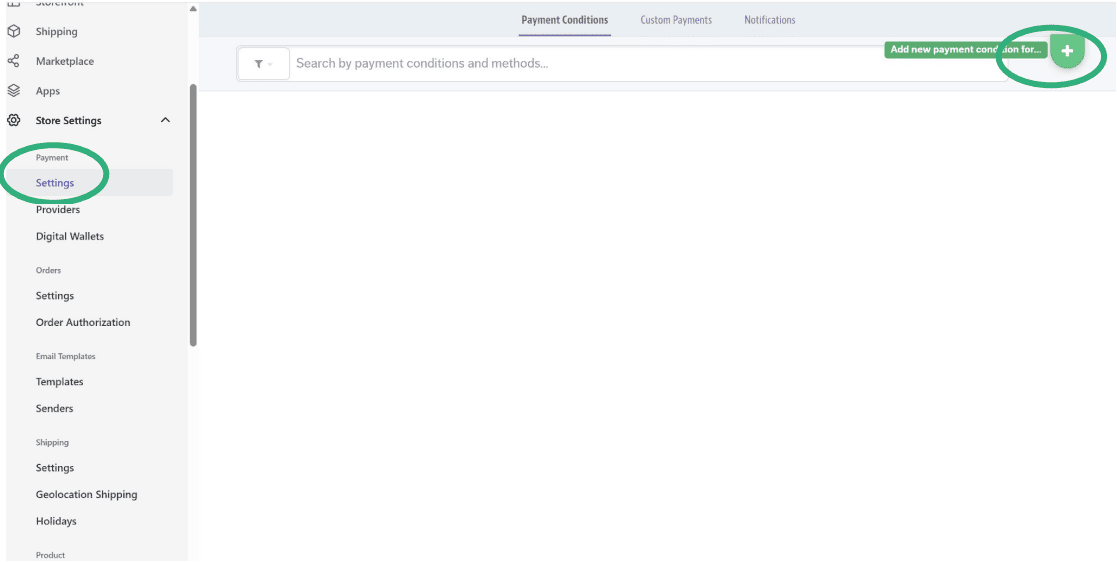Switch to the Payment Conditions tab
This screenshot has width=1117, height=562.
coord(564,20)
